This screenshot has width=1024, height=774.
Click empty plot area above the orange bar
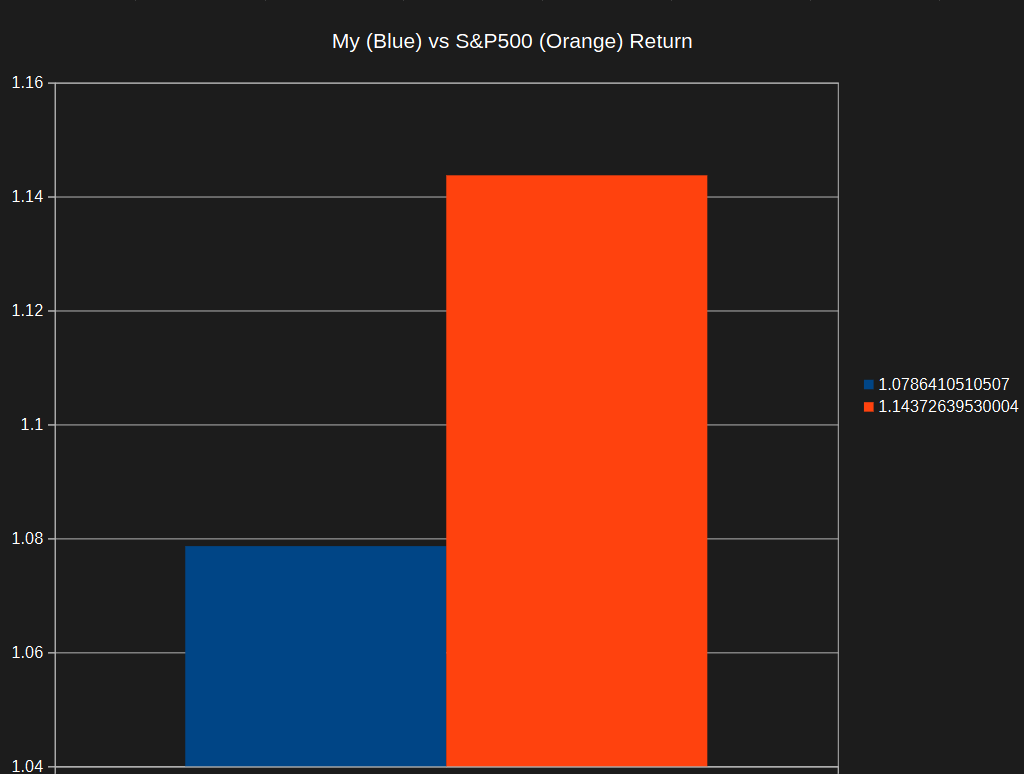[x=576, y=130]
